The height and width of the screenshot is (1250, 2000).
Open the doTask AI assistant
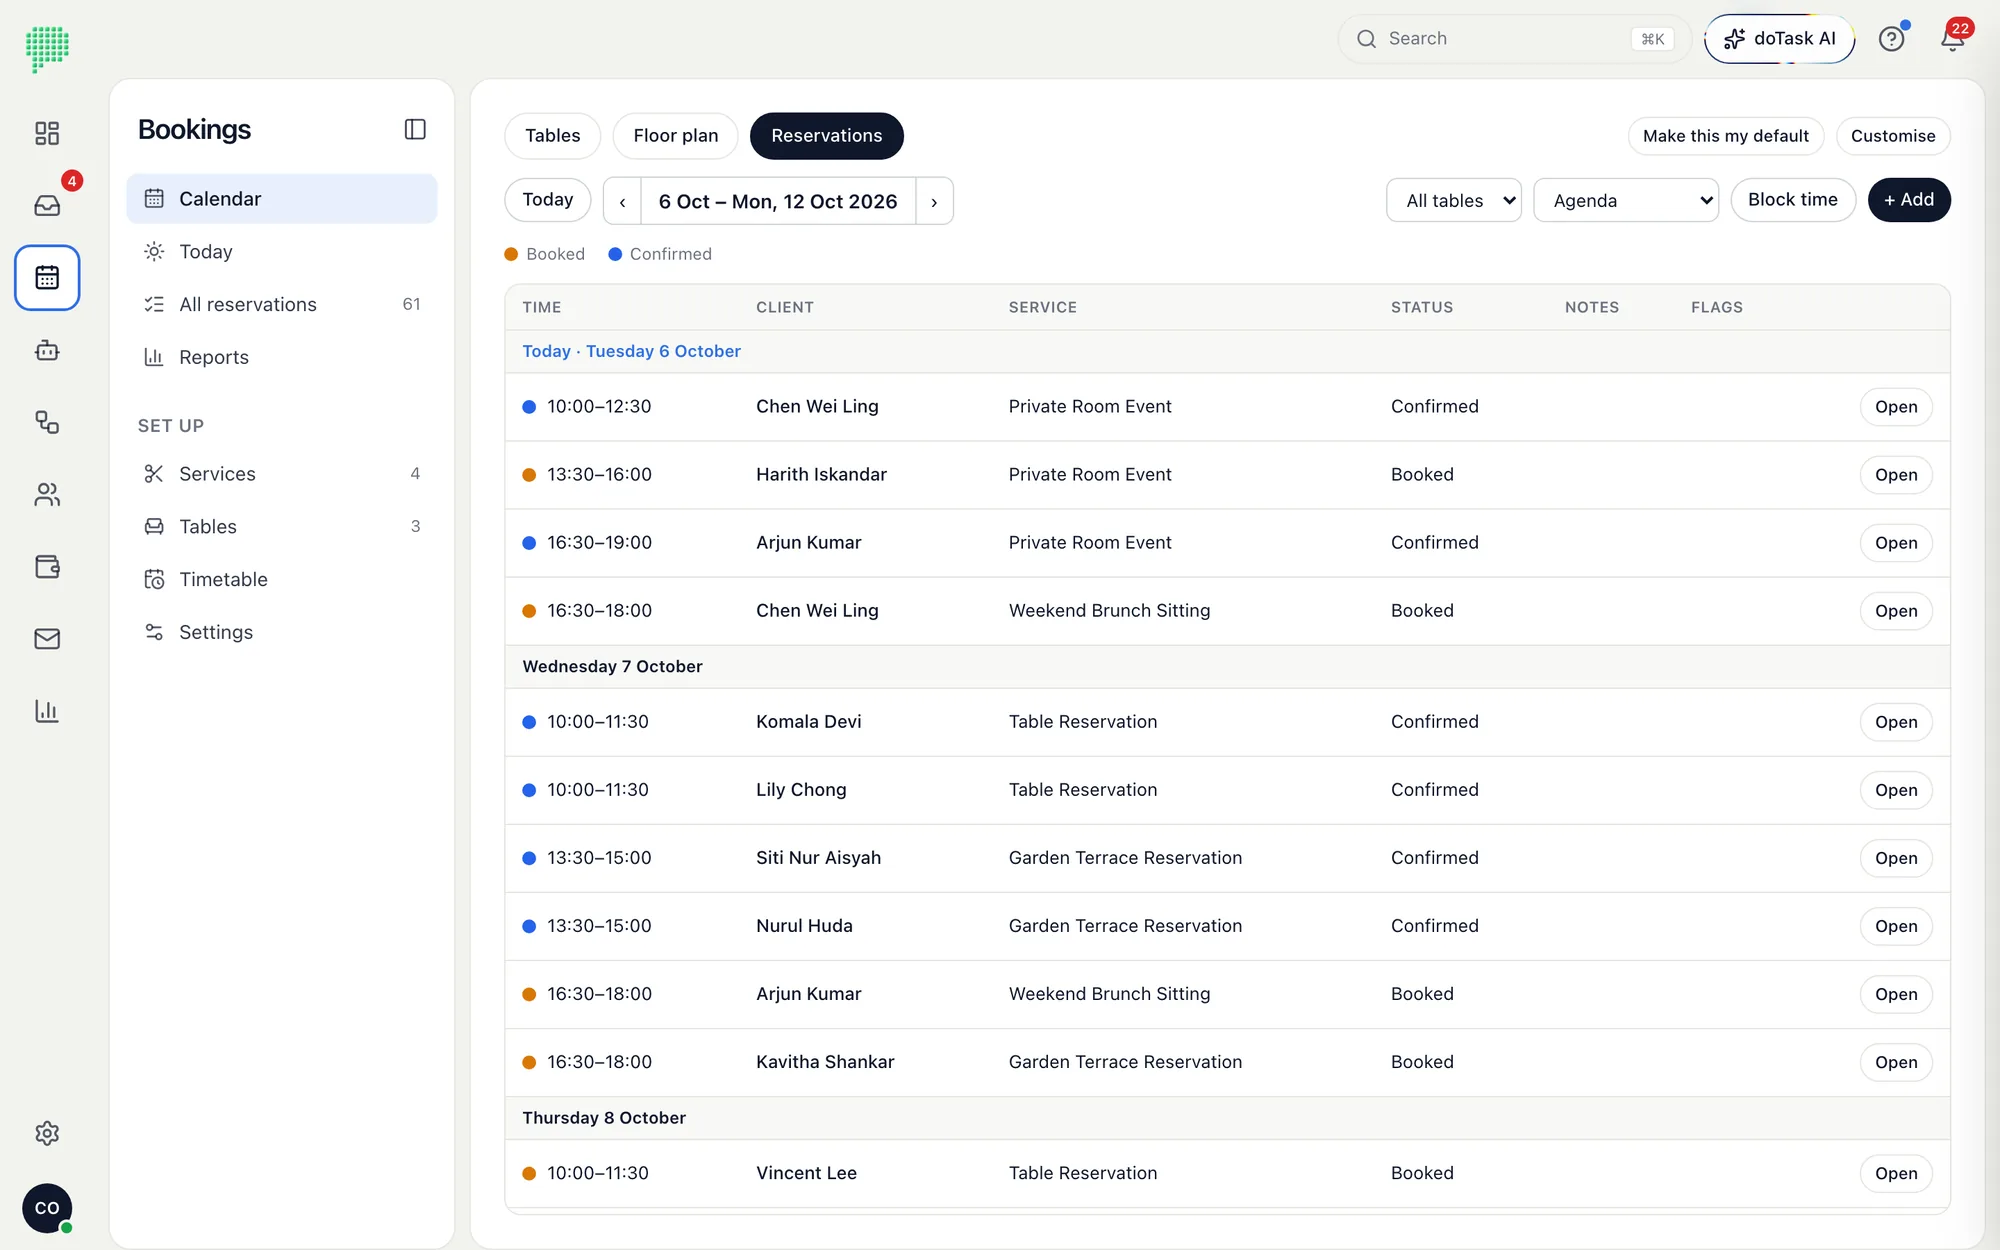(1780, 39)
